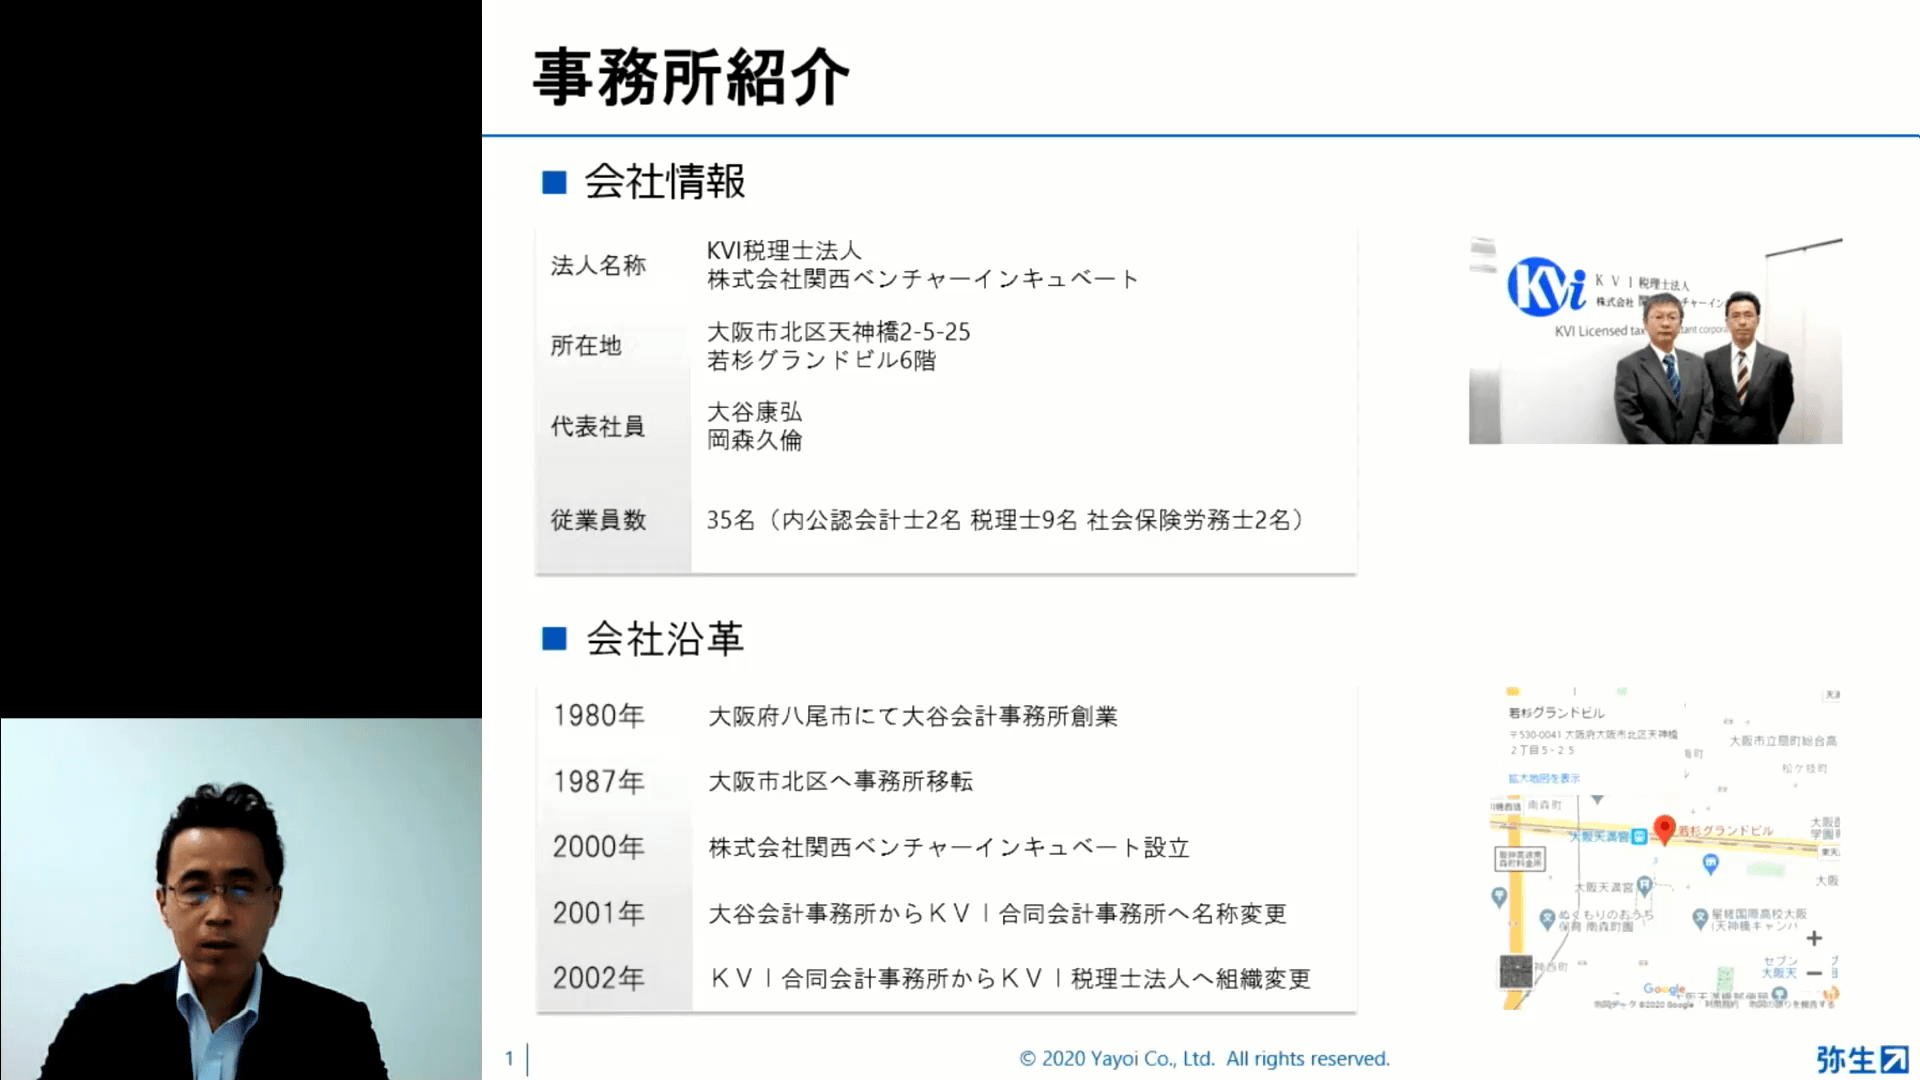Click the address 大阪市北区天神橋2-5-25
This screenshot has width=1920, height=1080.
coord(839,332)
